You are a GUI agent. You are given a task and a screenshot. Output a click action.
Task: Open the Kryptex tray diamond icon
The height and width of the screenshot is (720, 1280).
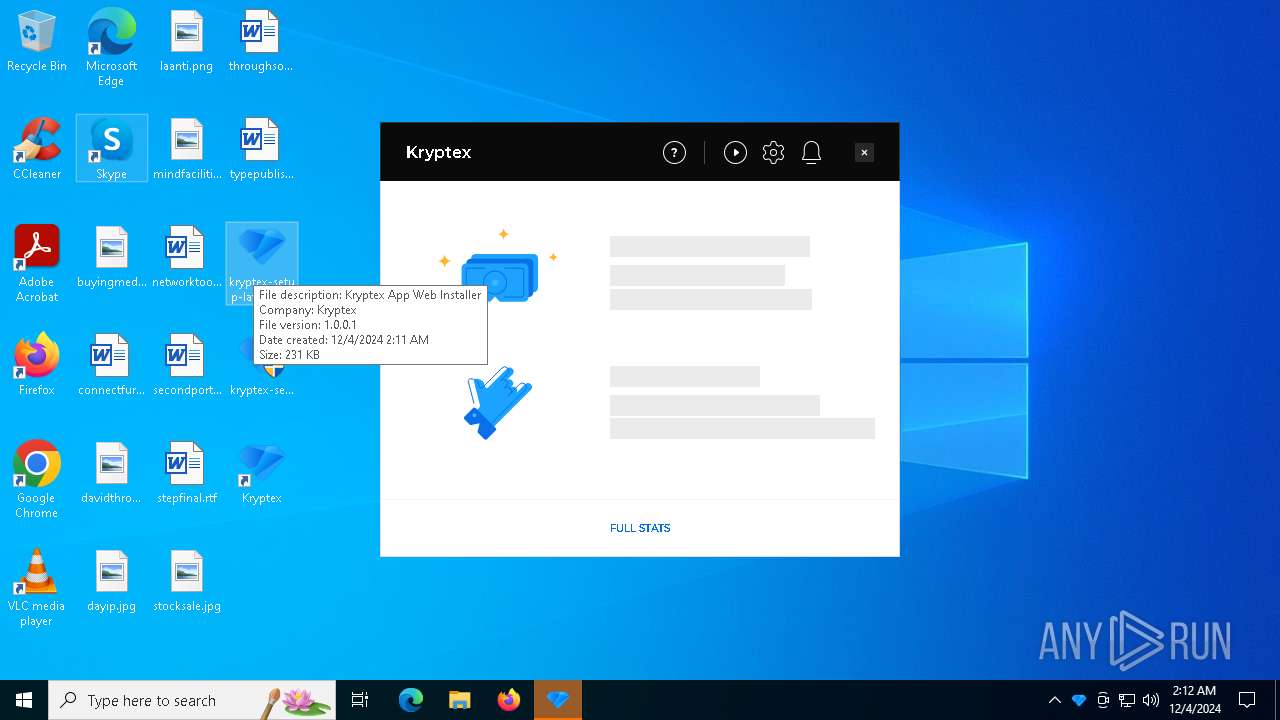1079,700
